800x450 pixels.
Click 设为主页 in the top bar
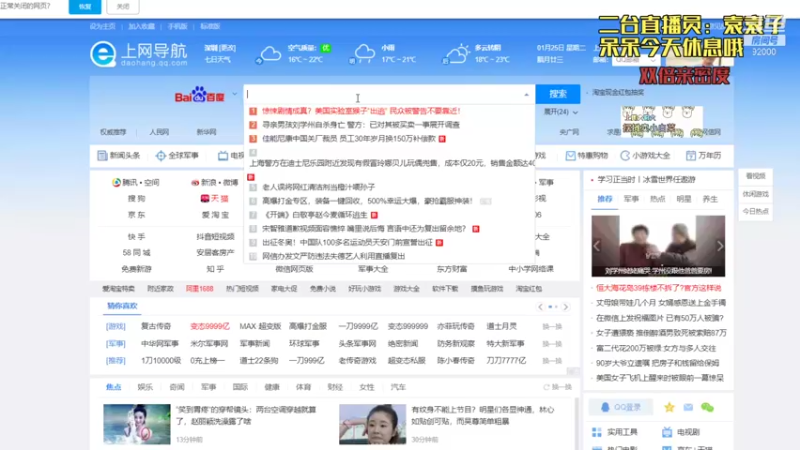click(103, 27)
